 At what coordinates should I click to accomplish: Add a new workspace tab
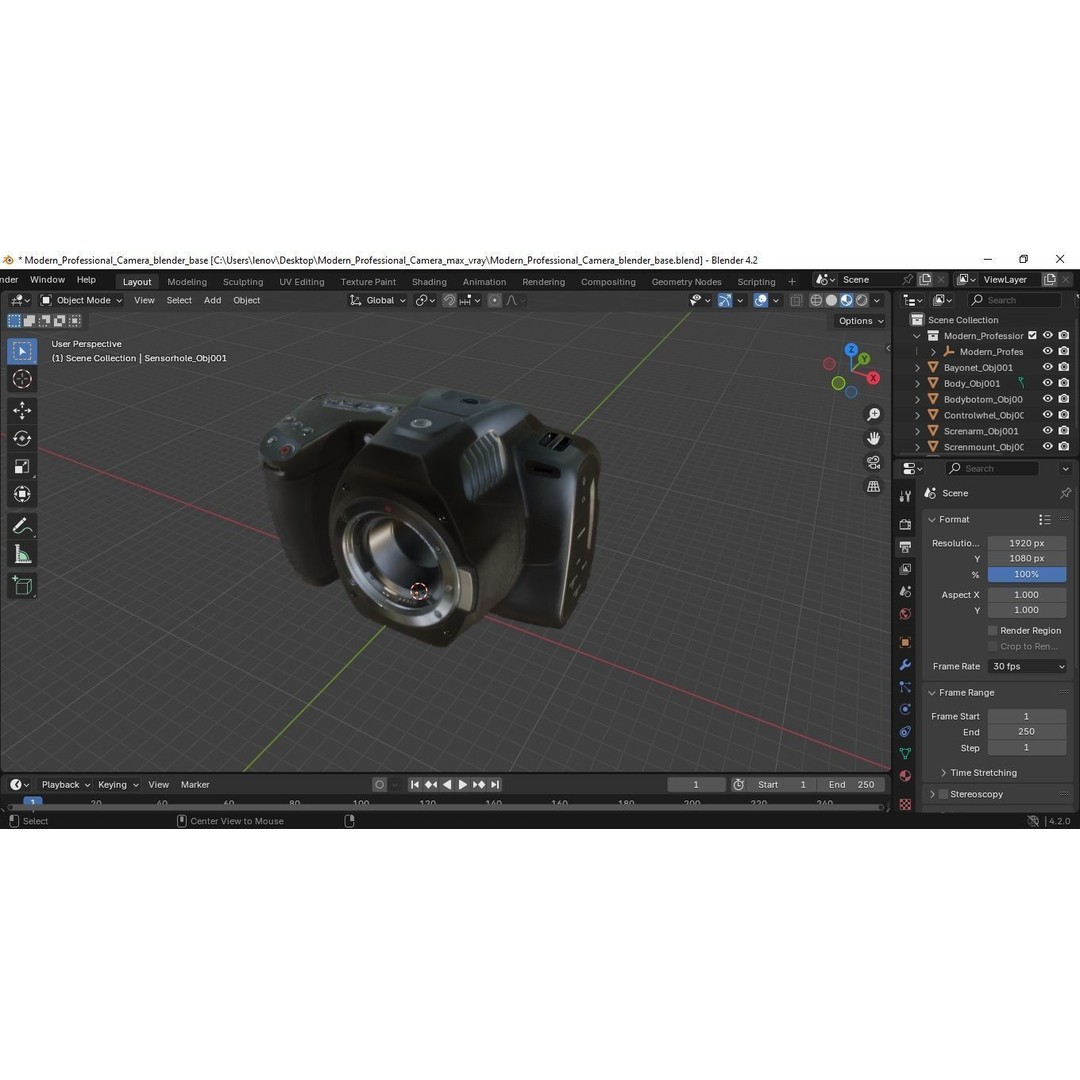pos(791,282)
